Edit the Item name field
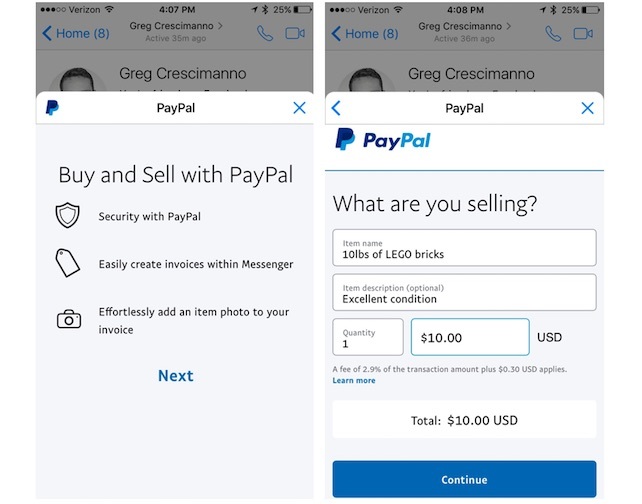Screen dimensions: 642x504 tap(464, 247)
